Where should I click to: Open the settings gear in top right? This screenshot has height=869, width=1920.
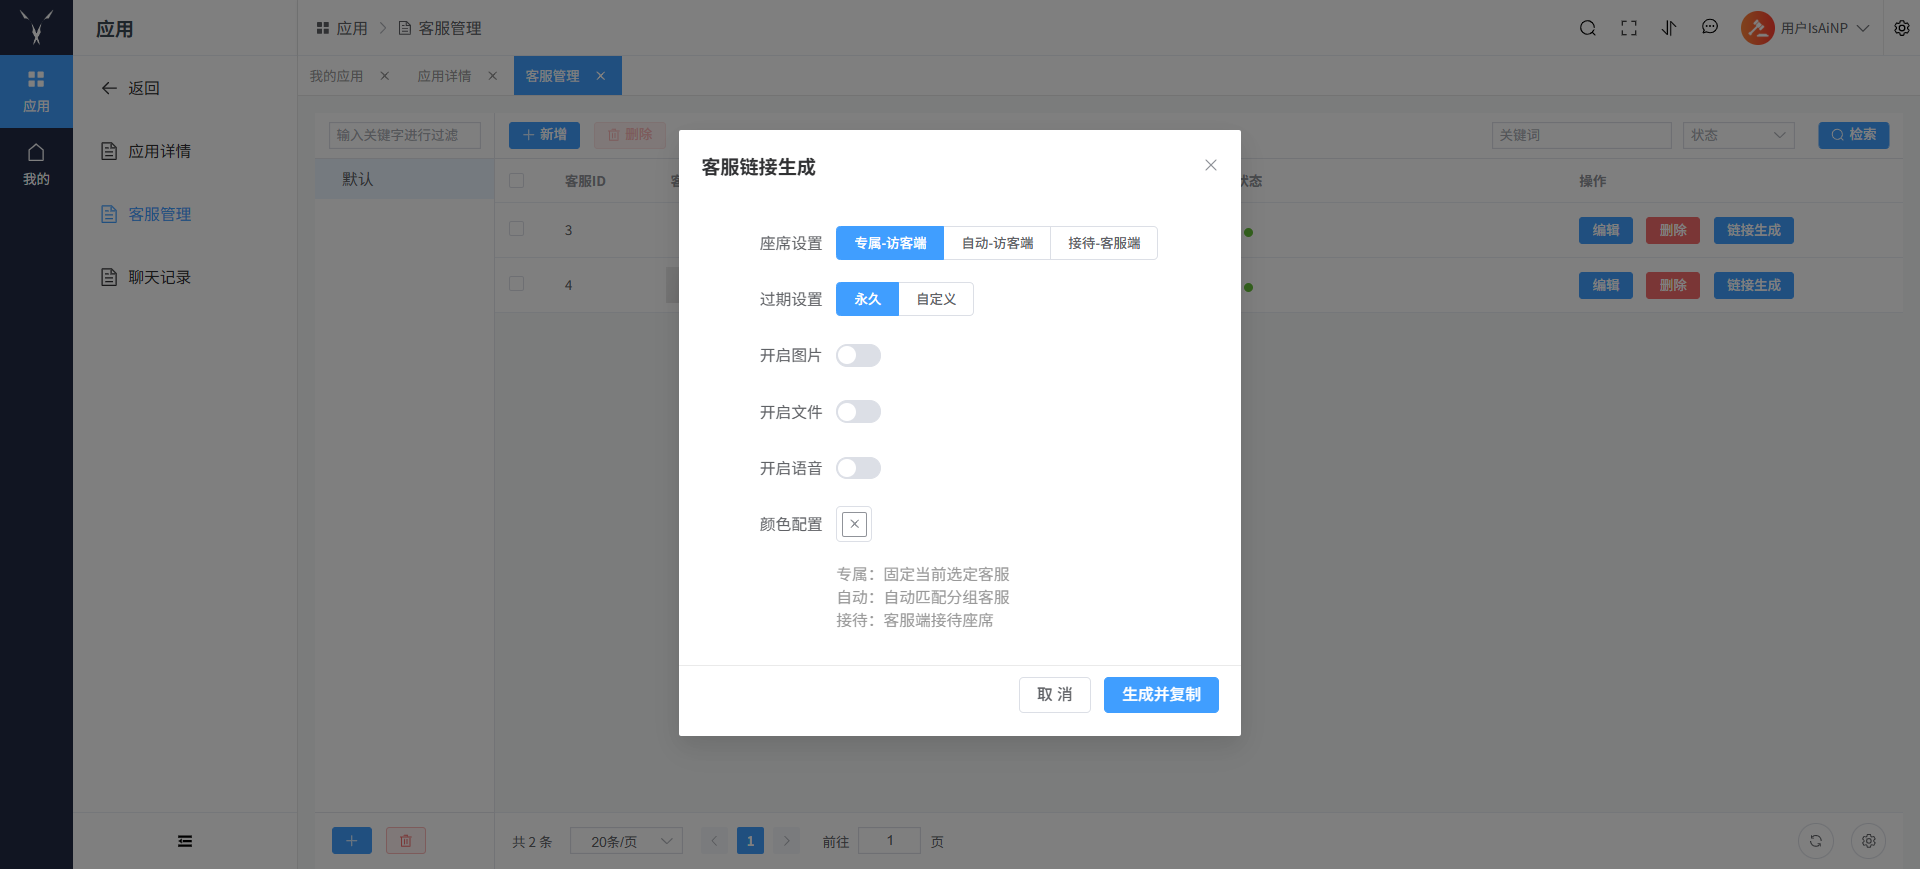click(x=1902, y=28)
